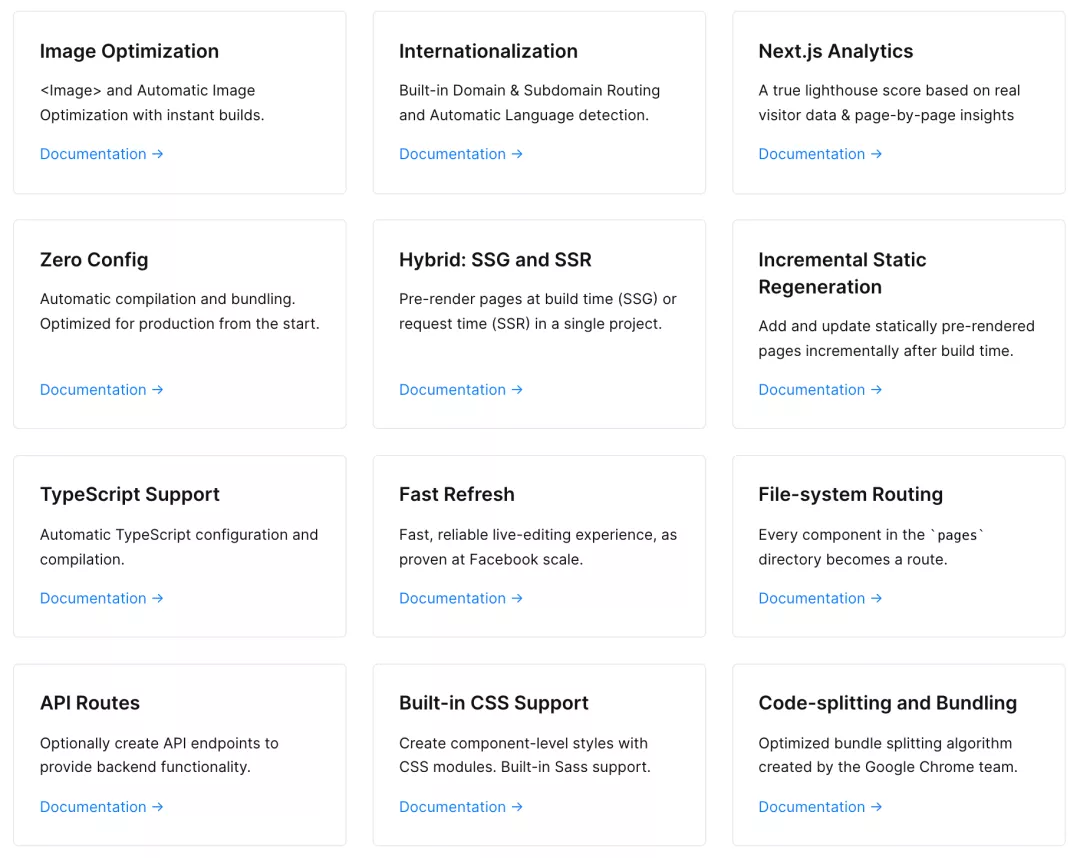
Task: Select the Fast Refresh card heading
Action: click(457, 495)
